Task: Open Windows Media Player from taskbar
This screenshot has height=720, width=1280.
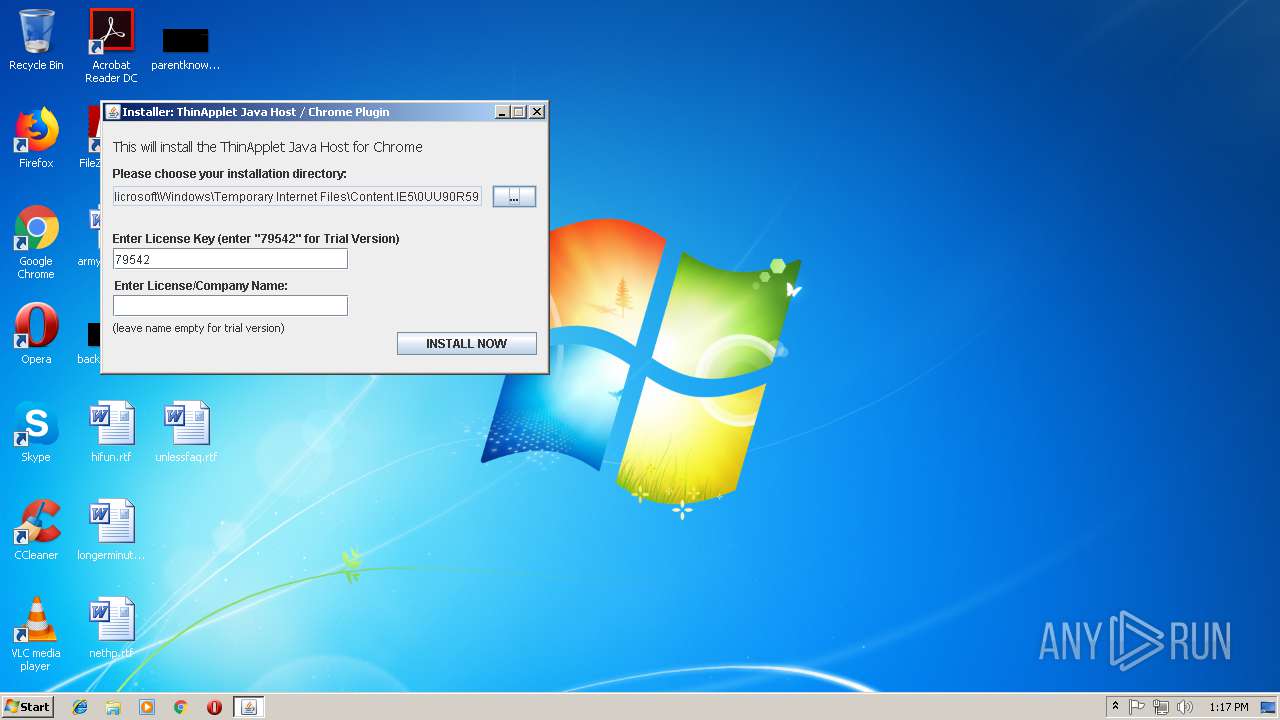Action: (147, 707)
